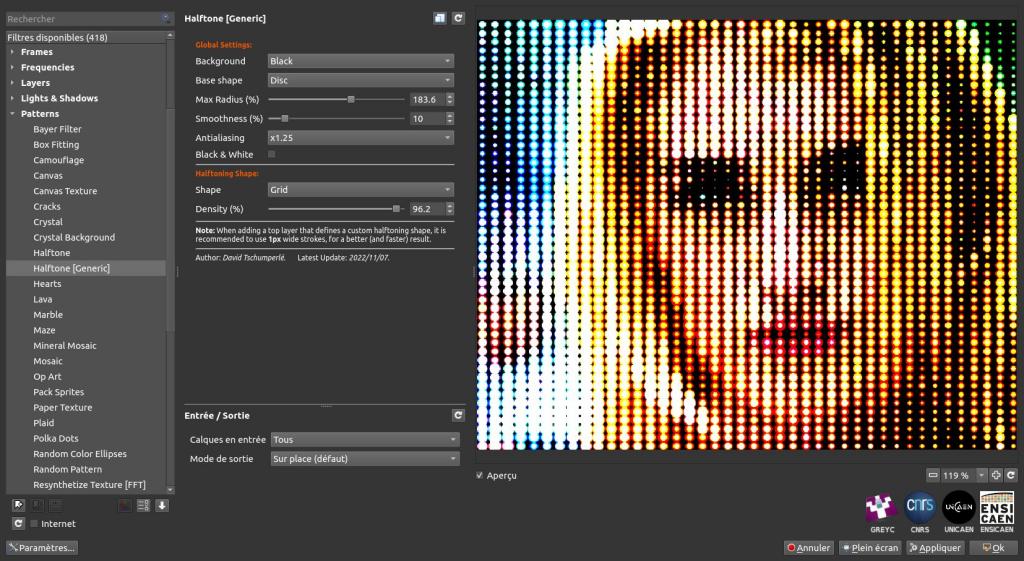Click the Density value stepper
Screen dimensions: 1024x561
tap(449, 209)
